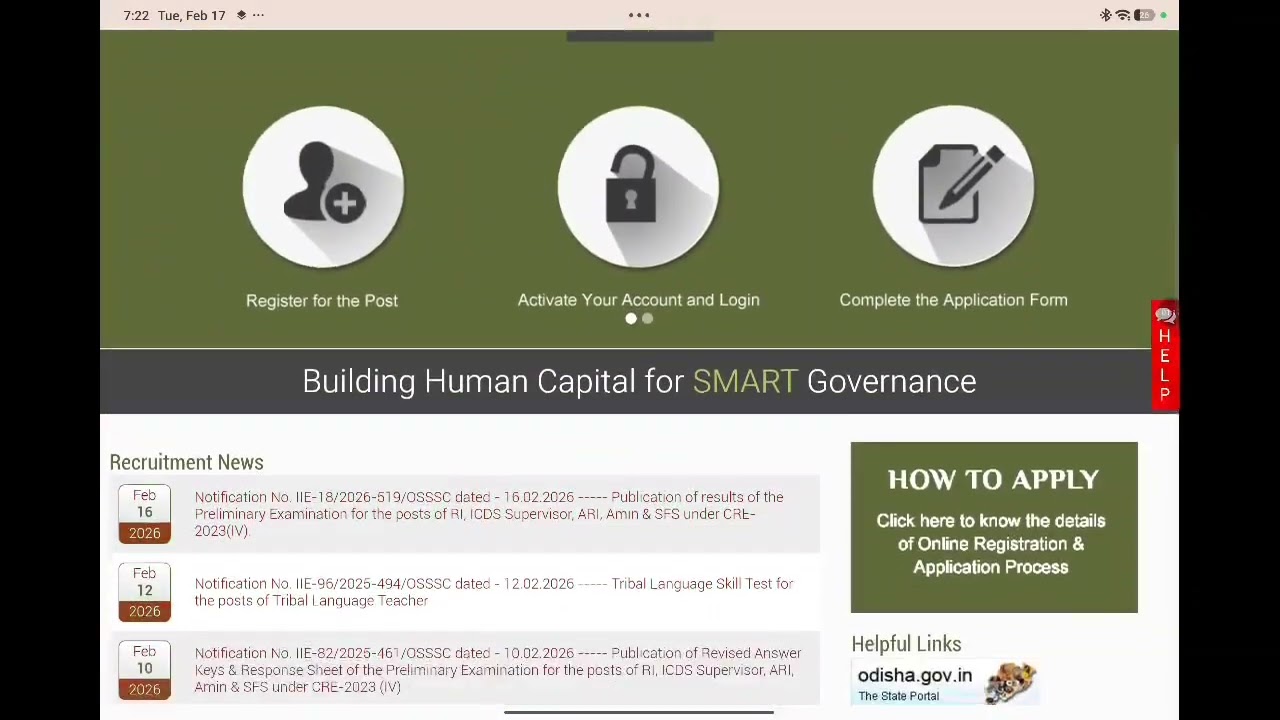Open Tribal Language Skill Test notification
Image resolution: width=1280 pixels, height=720 pixels.
coord(494,592)
